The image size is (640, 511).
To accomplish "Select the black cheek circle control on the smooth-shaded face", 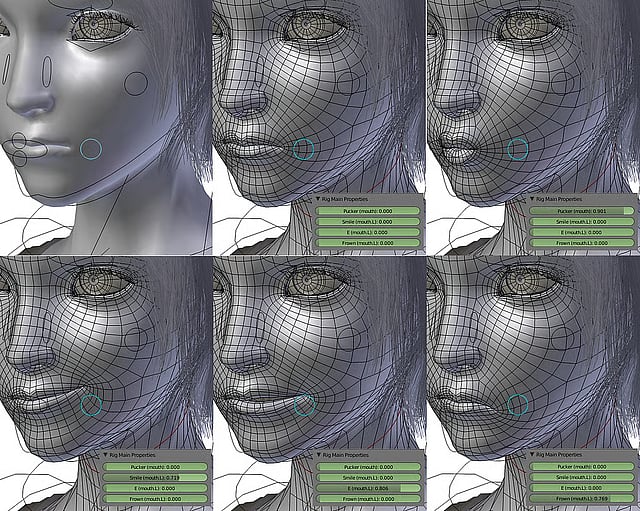I will pyautogui.click(x=136, y=83).
